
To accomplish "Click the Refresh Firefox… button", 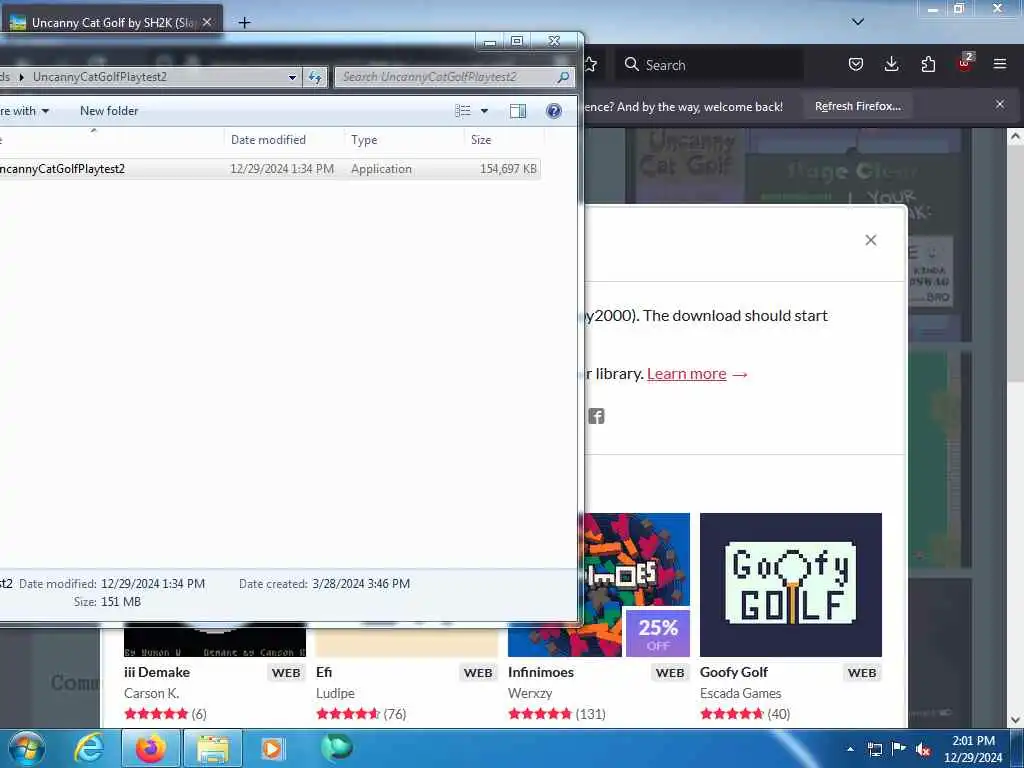I will click(857, 106).
